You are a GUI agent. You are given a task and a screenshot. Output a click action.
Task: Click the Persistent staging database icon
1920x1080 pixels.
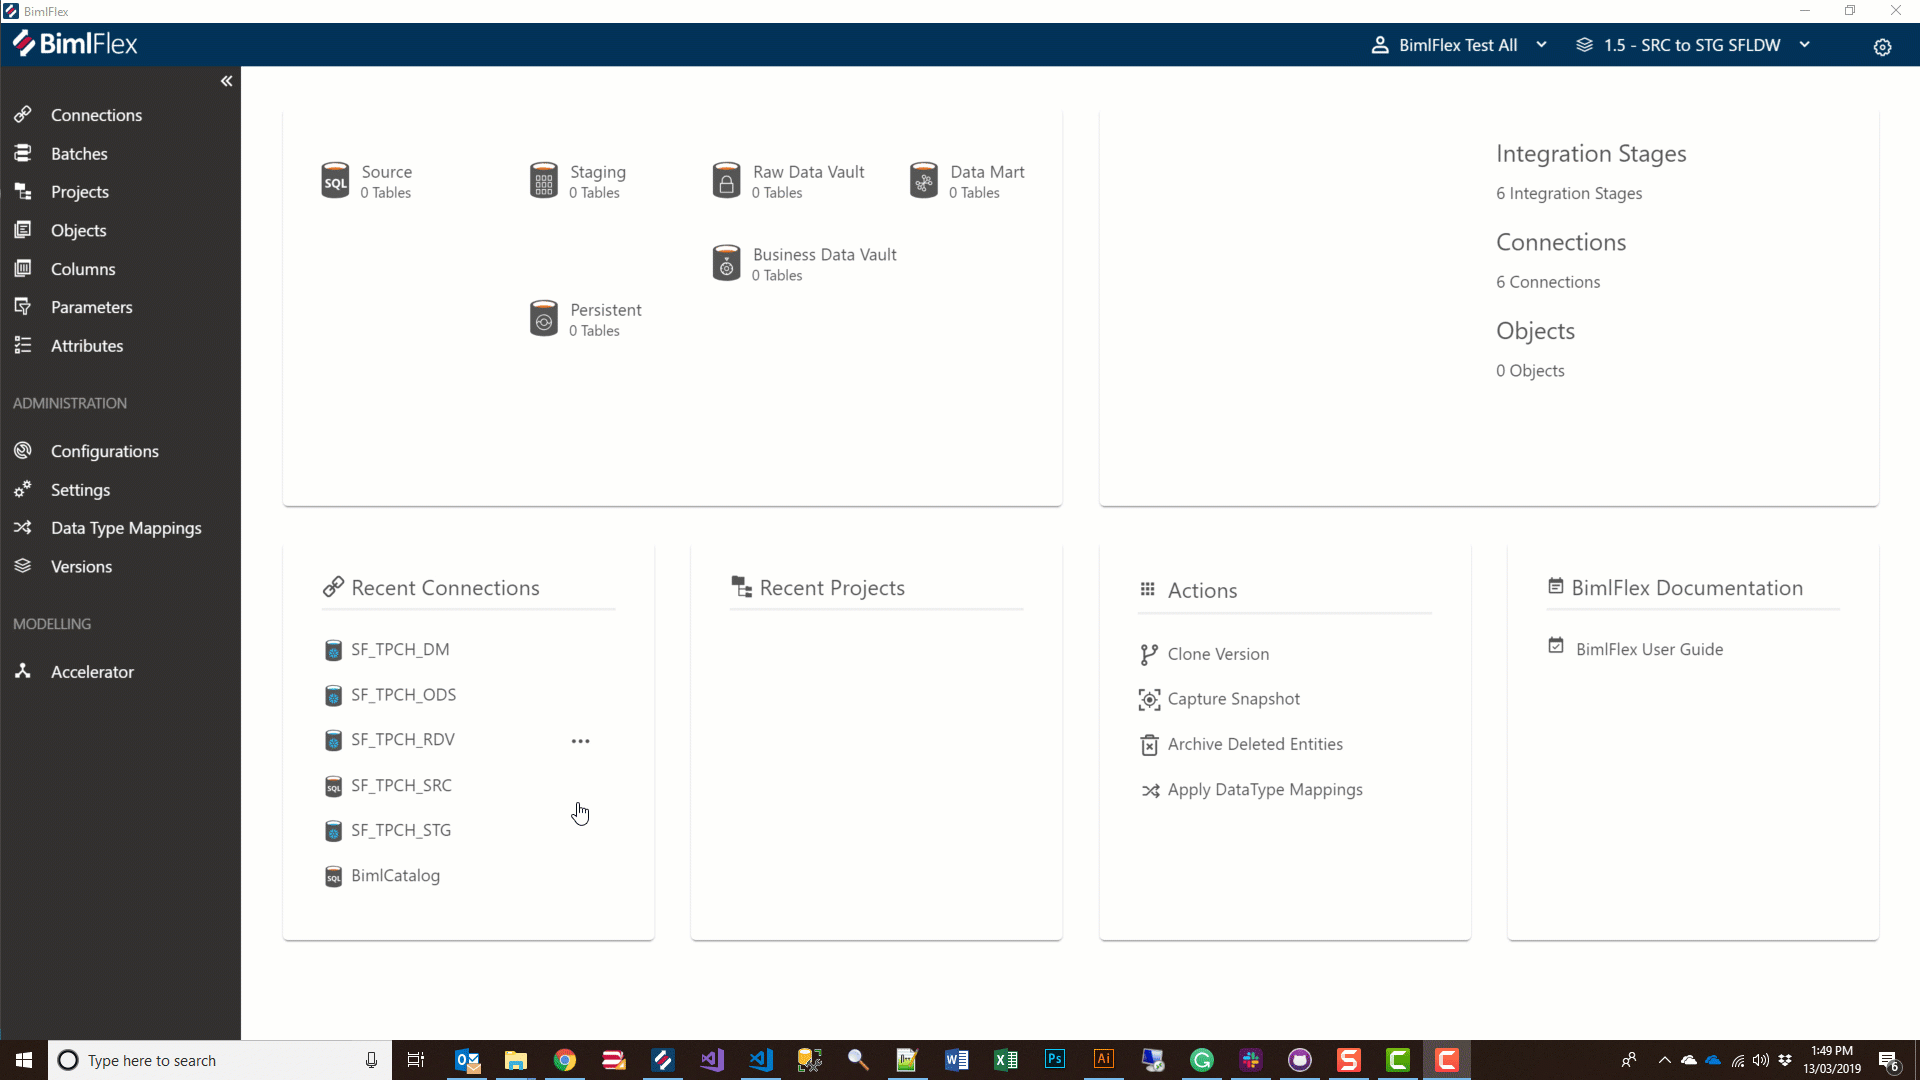543,318
